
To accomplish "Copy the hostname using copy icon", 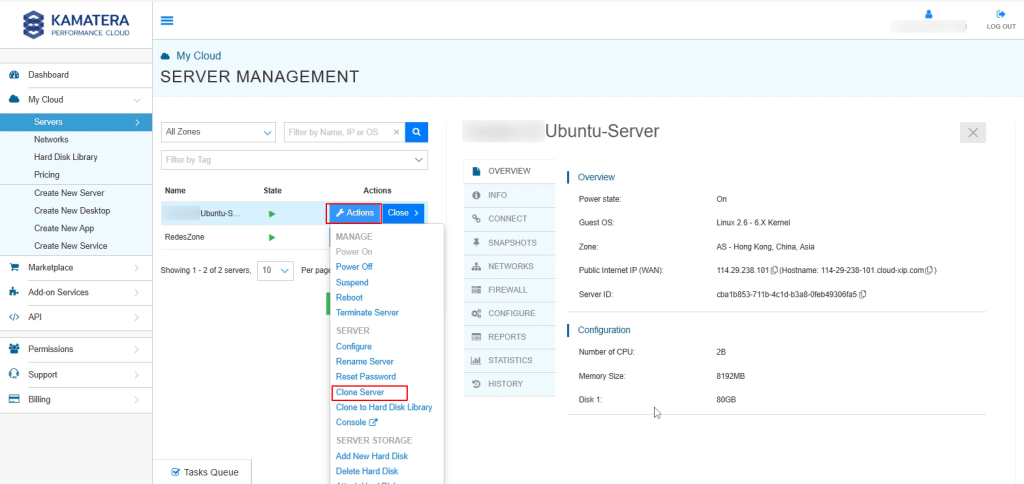I will click(x=929, y=270).
